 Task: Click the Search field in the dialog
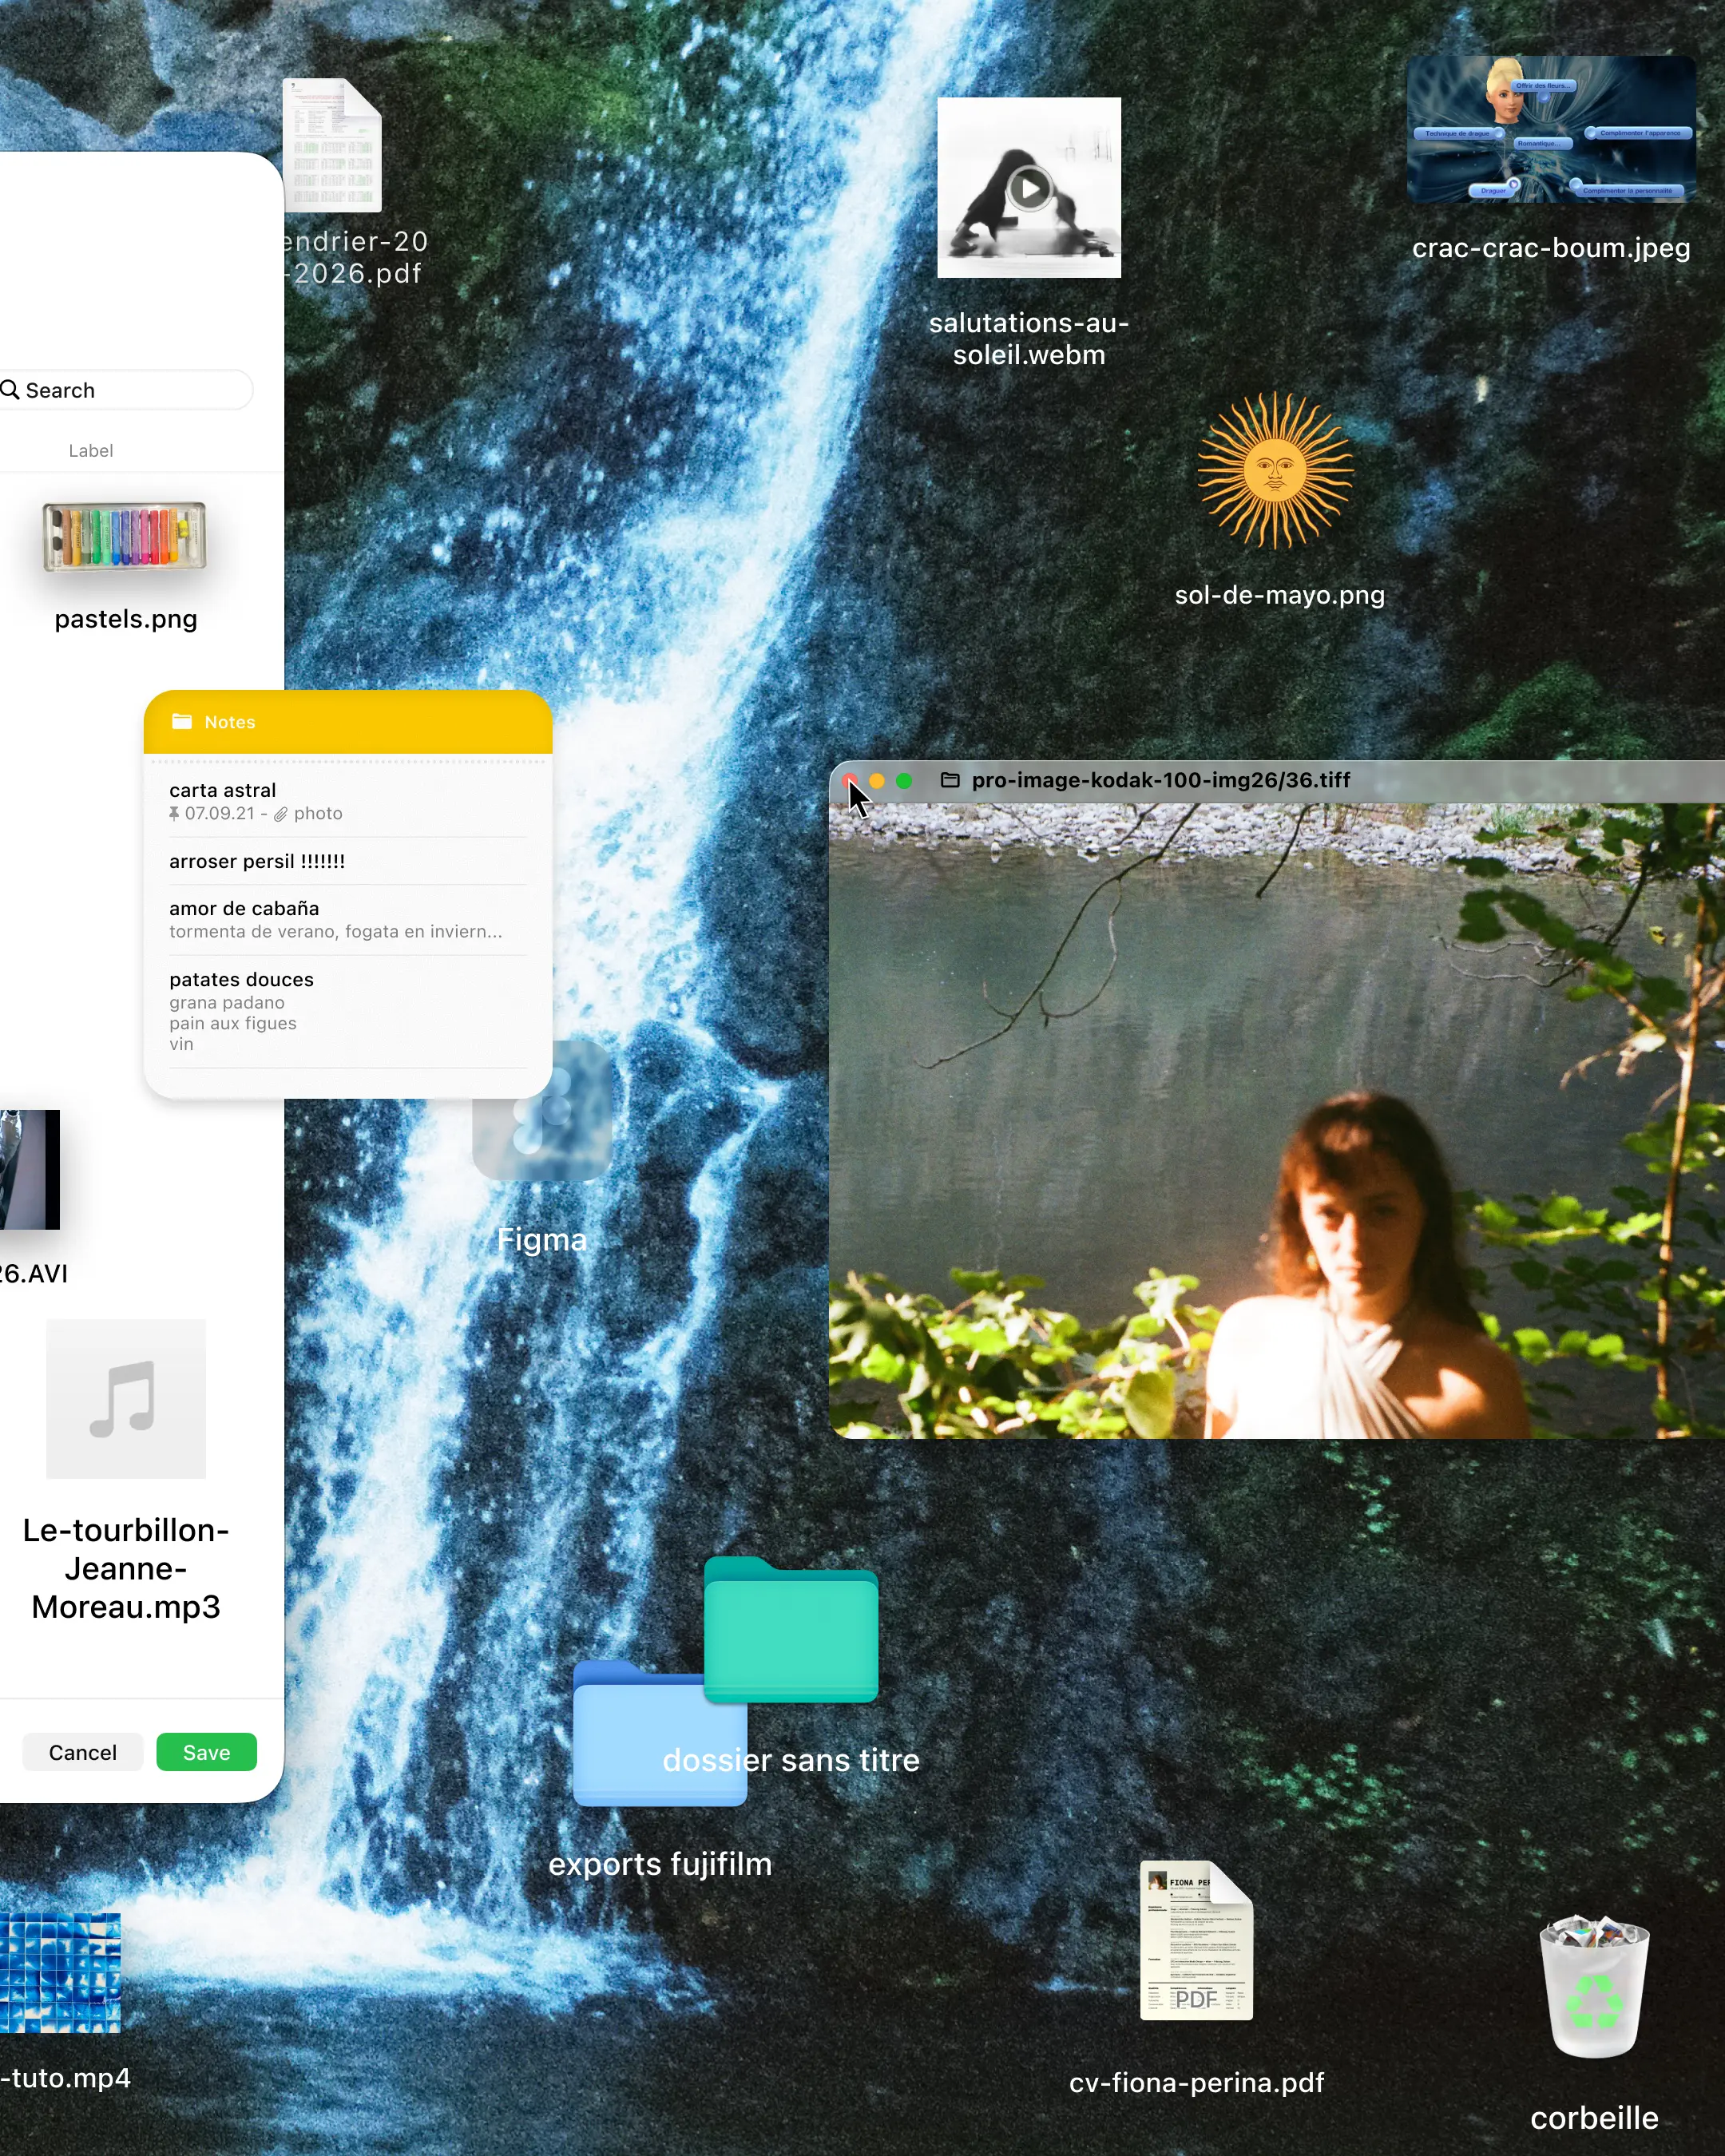125,390
